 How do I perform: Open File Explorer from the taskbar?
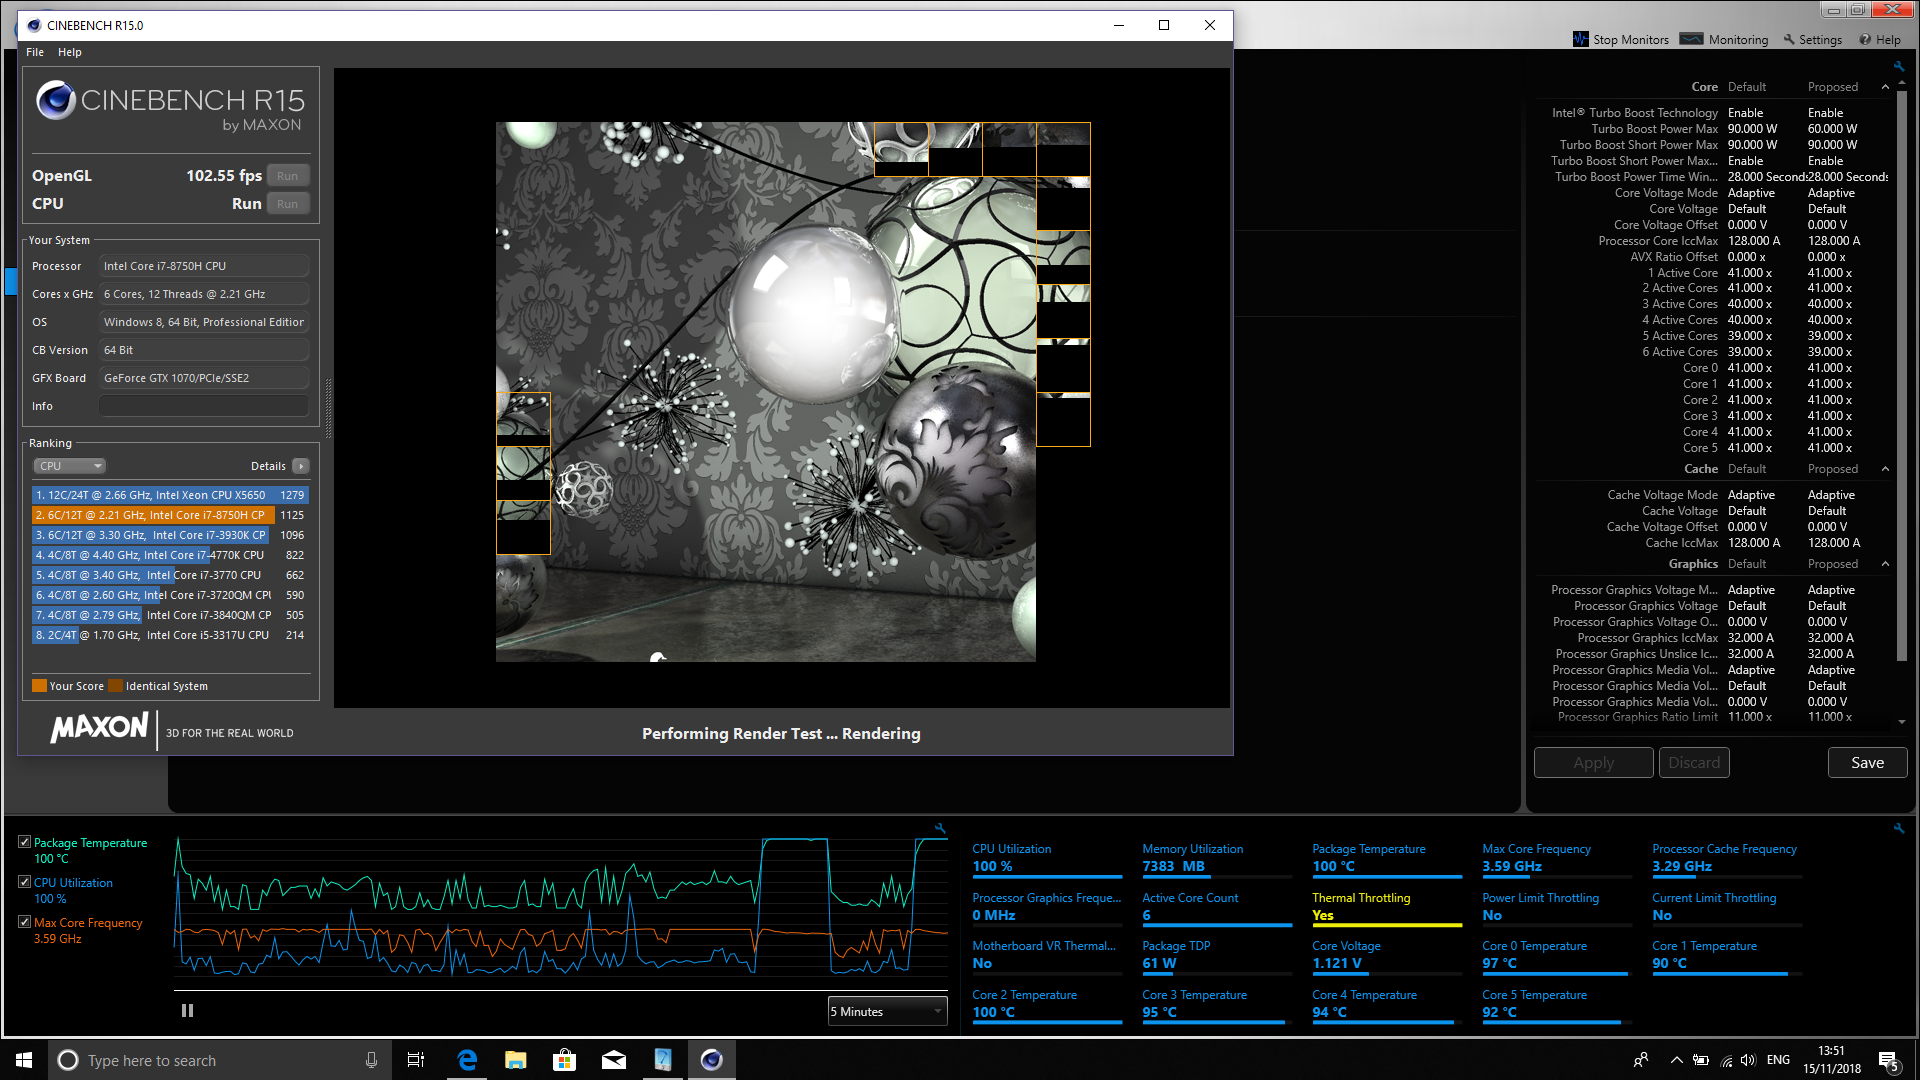516,1060
